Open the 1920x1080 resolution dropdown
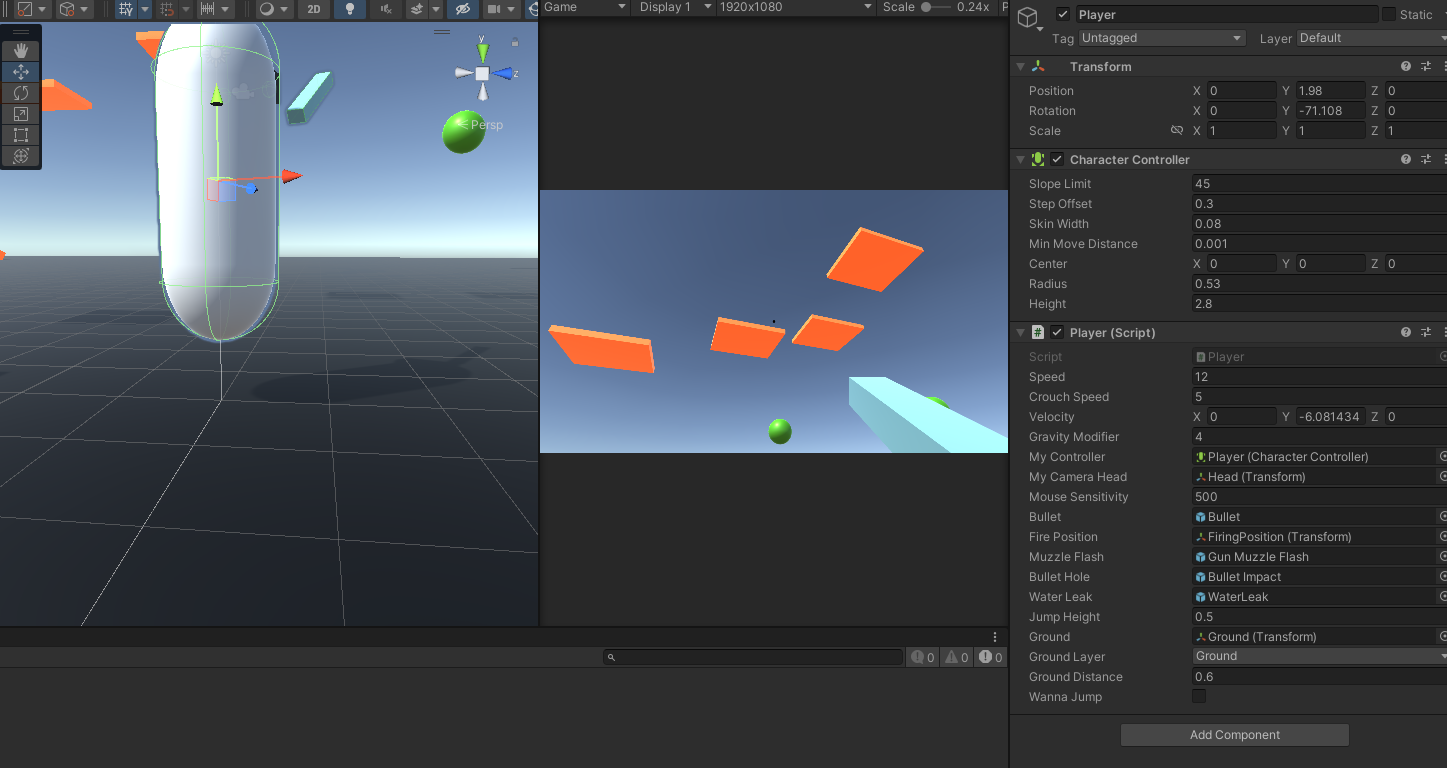 tap(796, 7)
